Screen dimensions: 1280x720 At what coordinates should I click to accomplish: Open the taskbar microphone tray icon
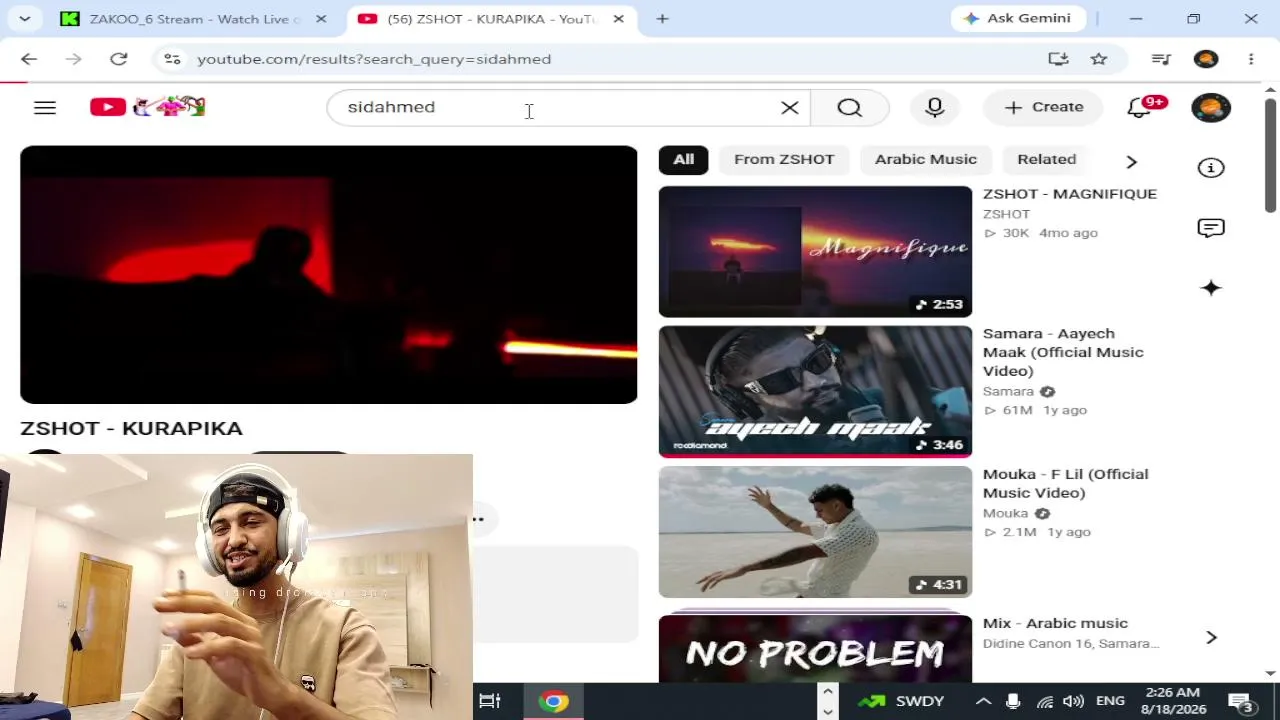tap(1013, 701)
